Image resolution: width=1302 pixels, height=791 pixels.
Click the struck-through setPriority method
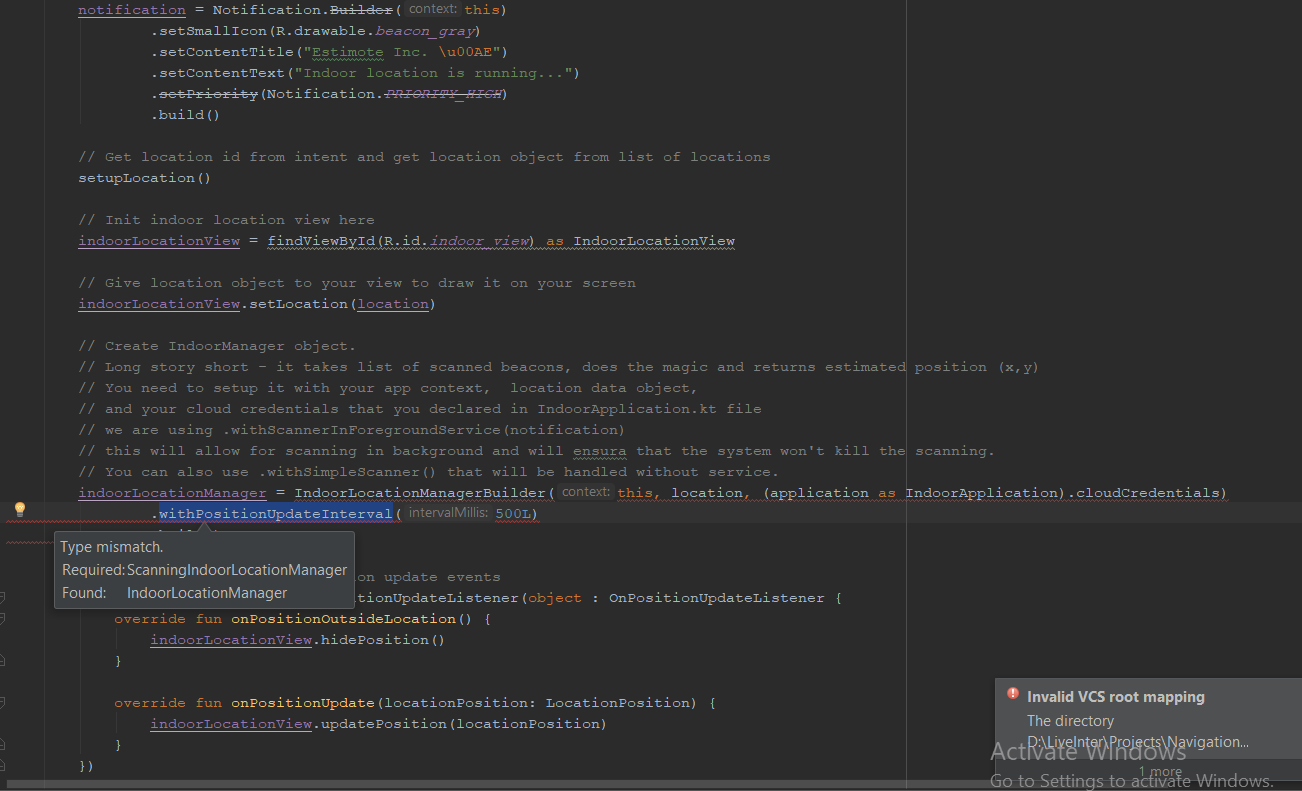pyautogui.click(x=208, y=94)
